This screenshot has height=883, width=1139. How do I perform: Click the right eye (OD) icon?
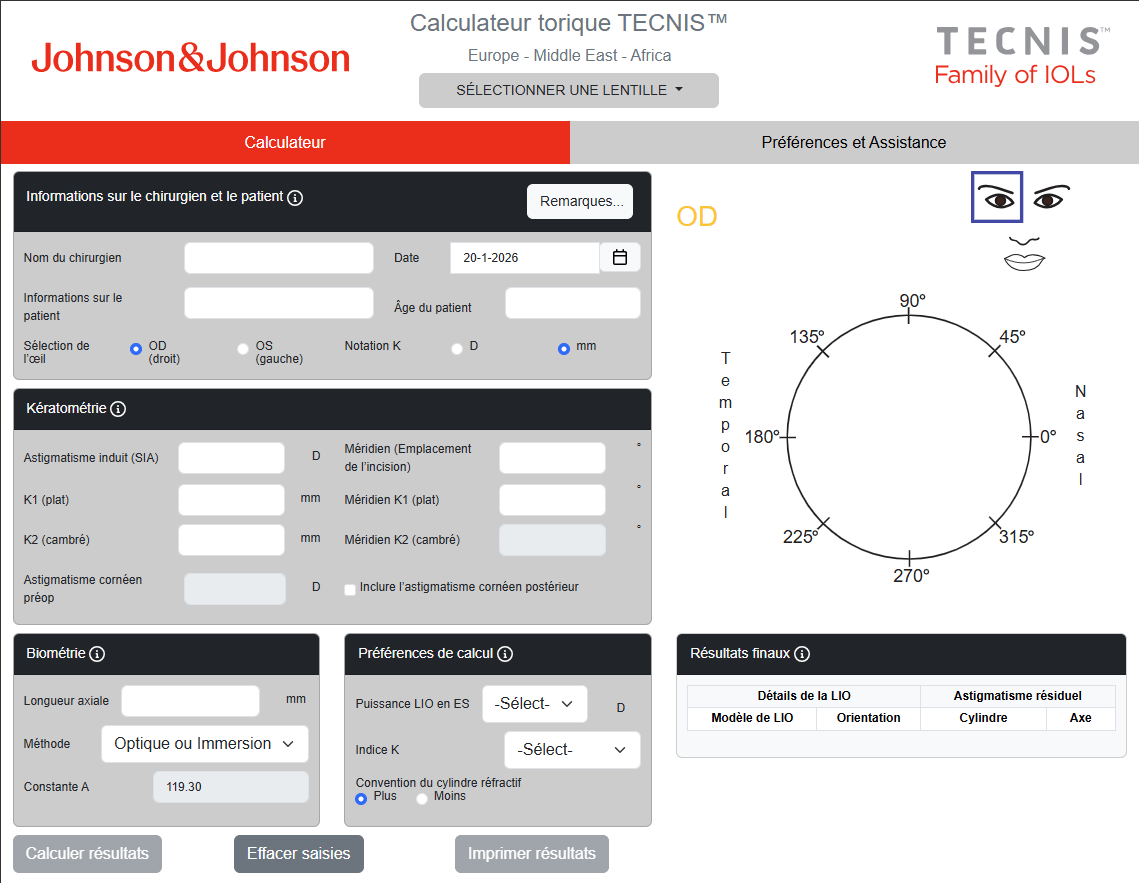997,197
